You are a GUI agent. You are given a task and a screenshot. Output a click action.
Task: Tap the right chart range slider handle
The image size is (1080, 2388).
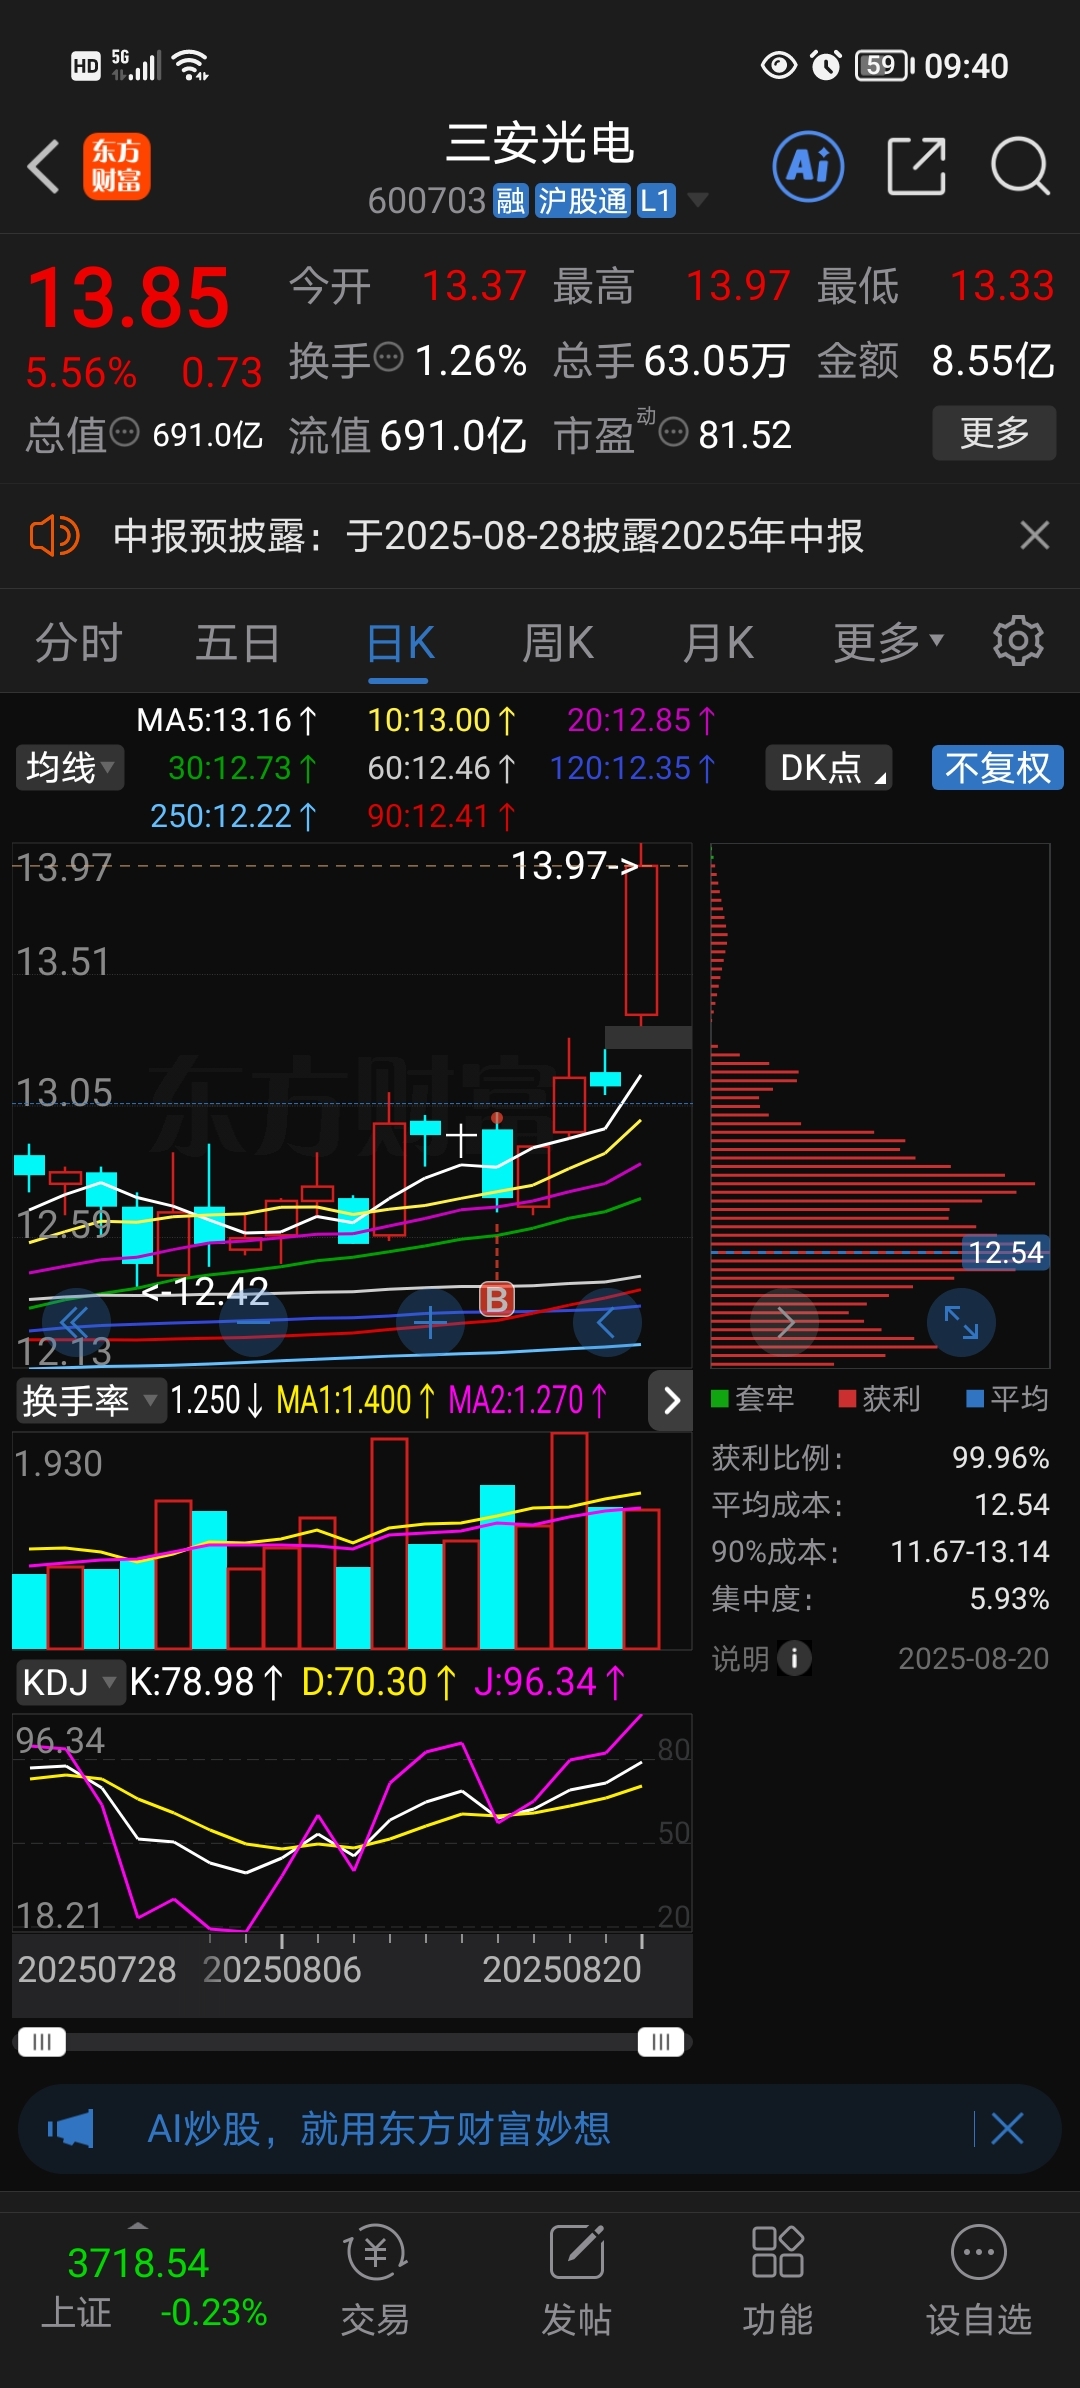click(661, 2041)
